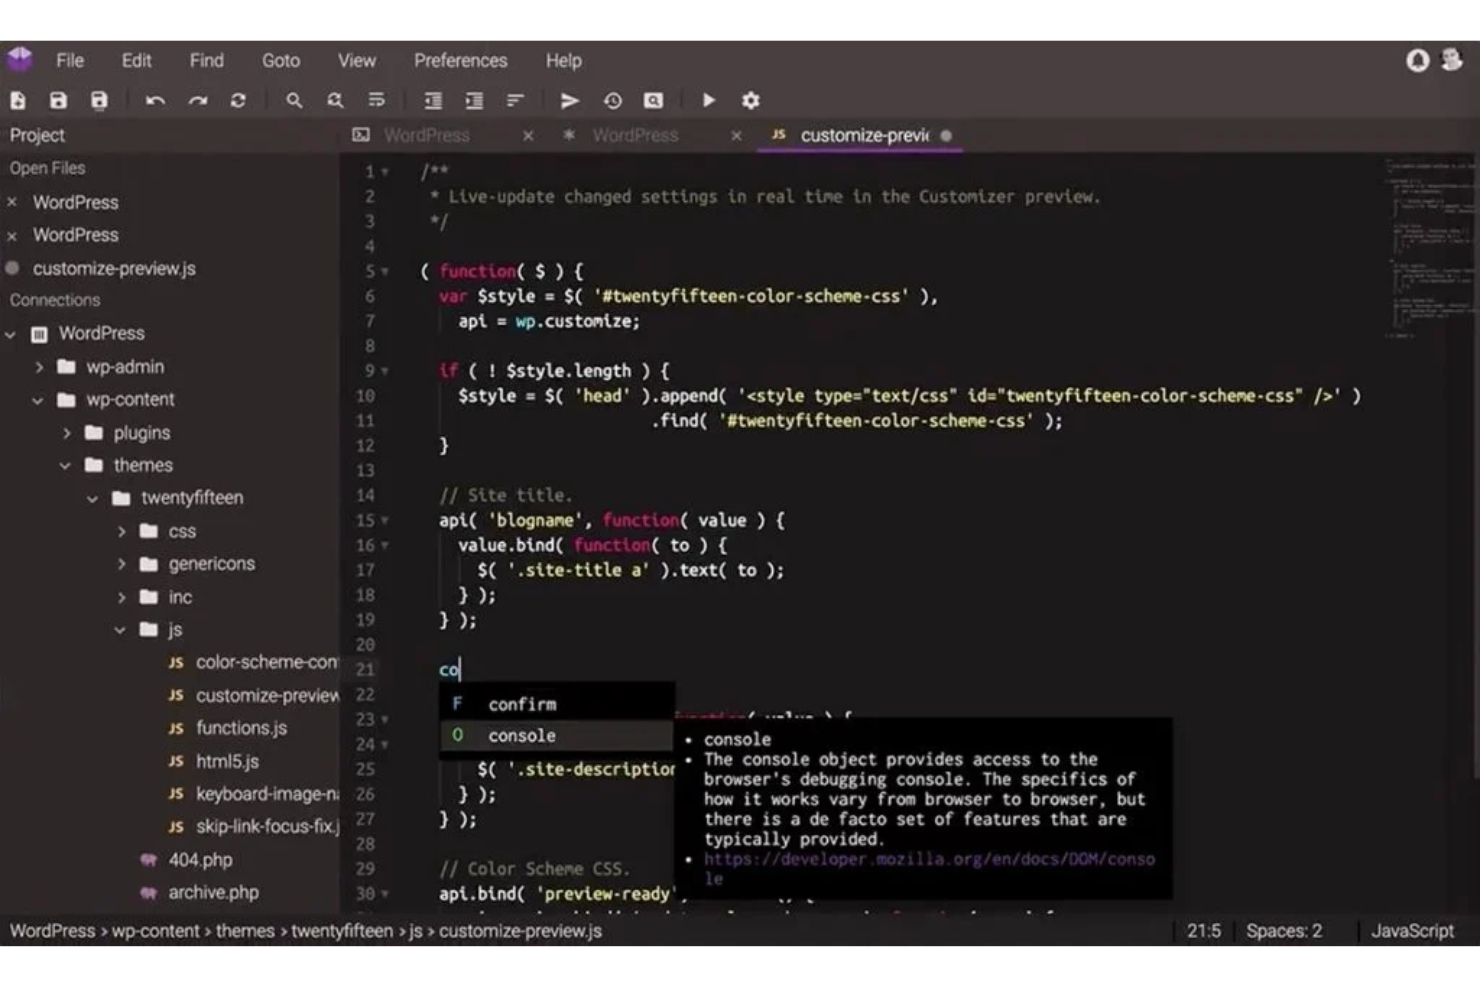1480x987 pixels.
Task: Select the Redo icon in the toolbar
Action: 198,100
